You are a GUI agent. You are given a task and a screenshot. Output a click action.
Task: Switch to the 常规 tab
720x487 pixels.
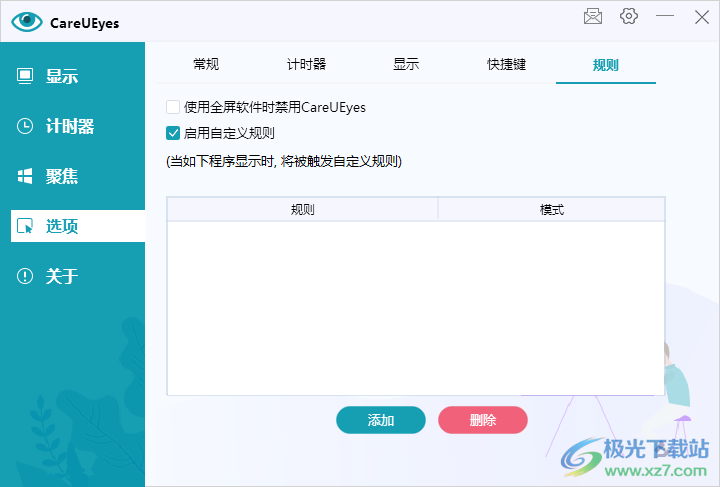tap(206, 64)
